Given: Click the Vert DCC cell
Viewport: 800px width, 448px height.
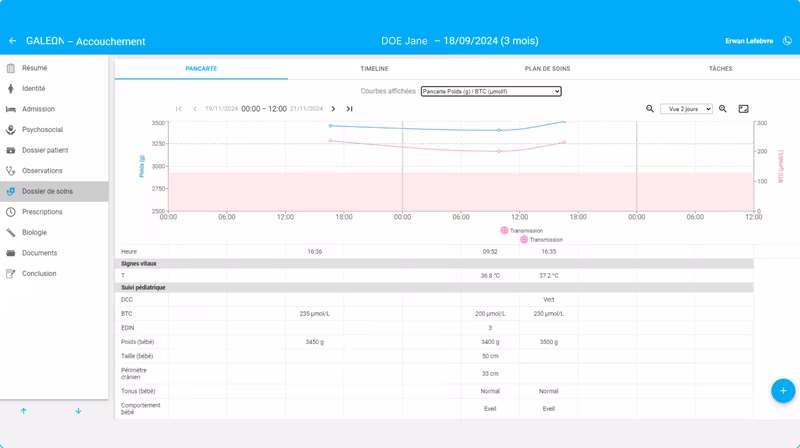Looking at the screenshot, I should coord(548,300).
